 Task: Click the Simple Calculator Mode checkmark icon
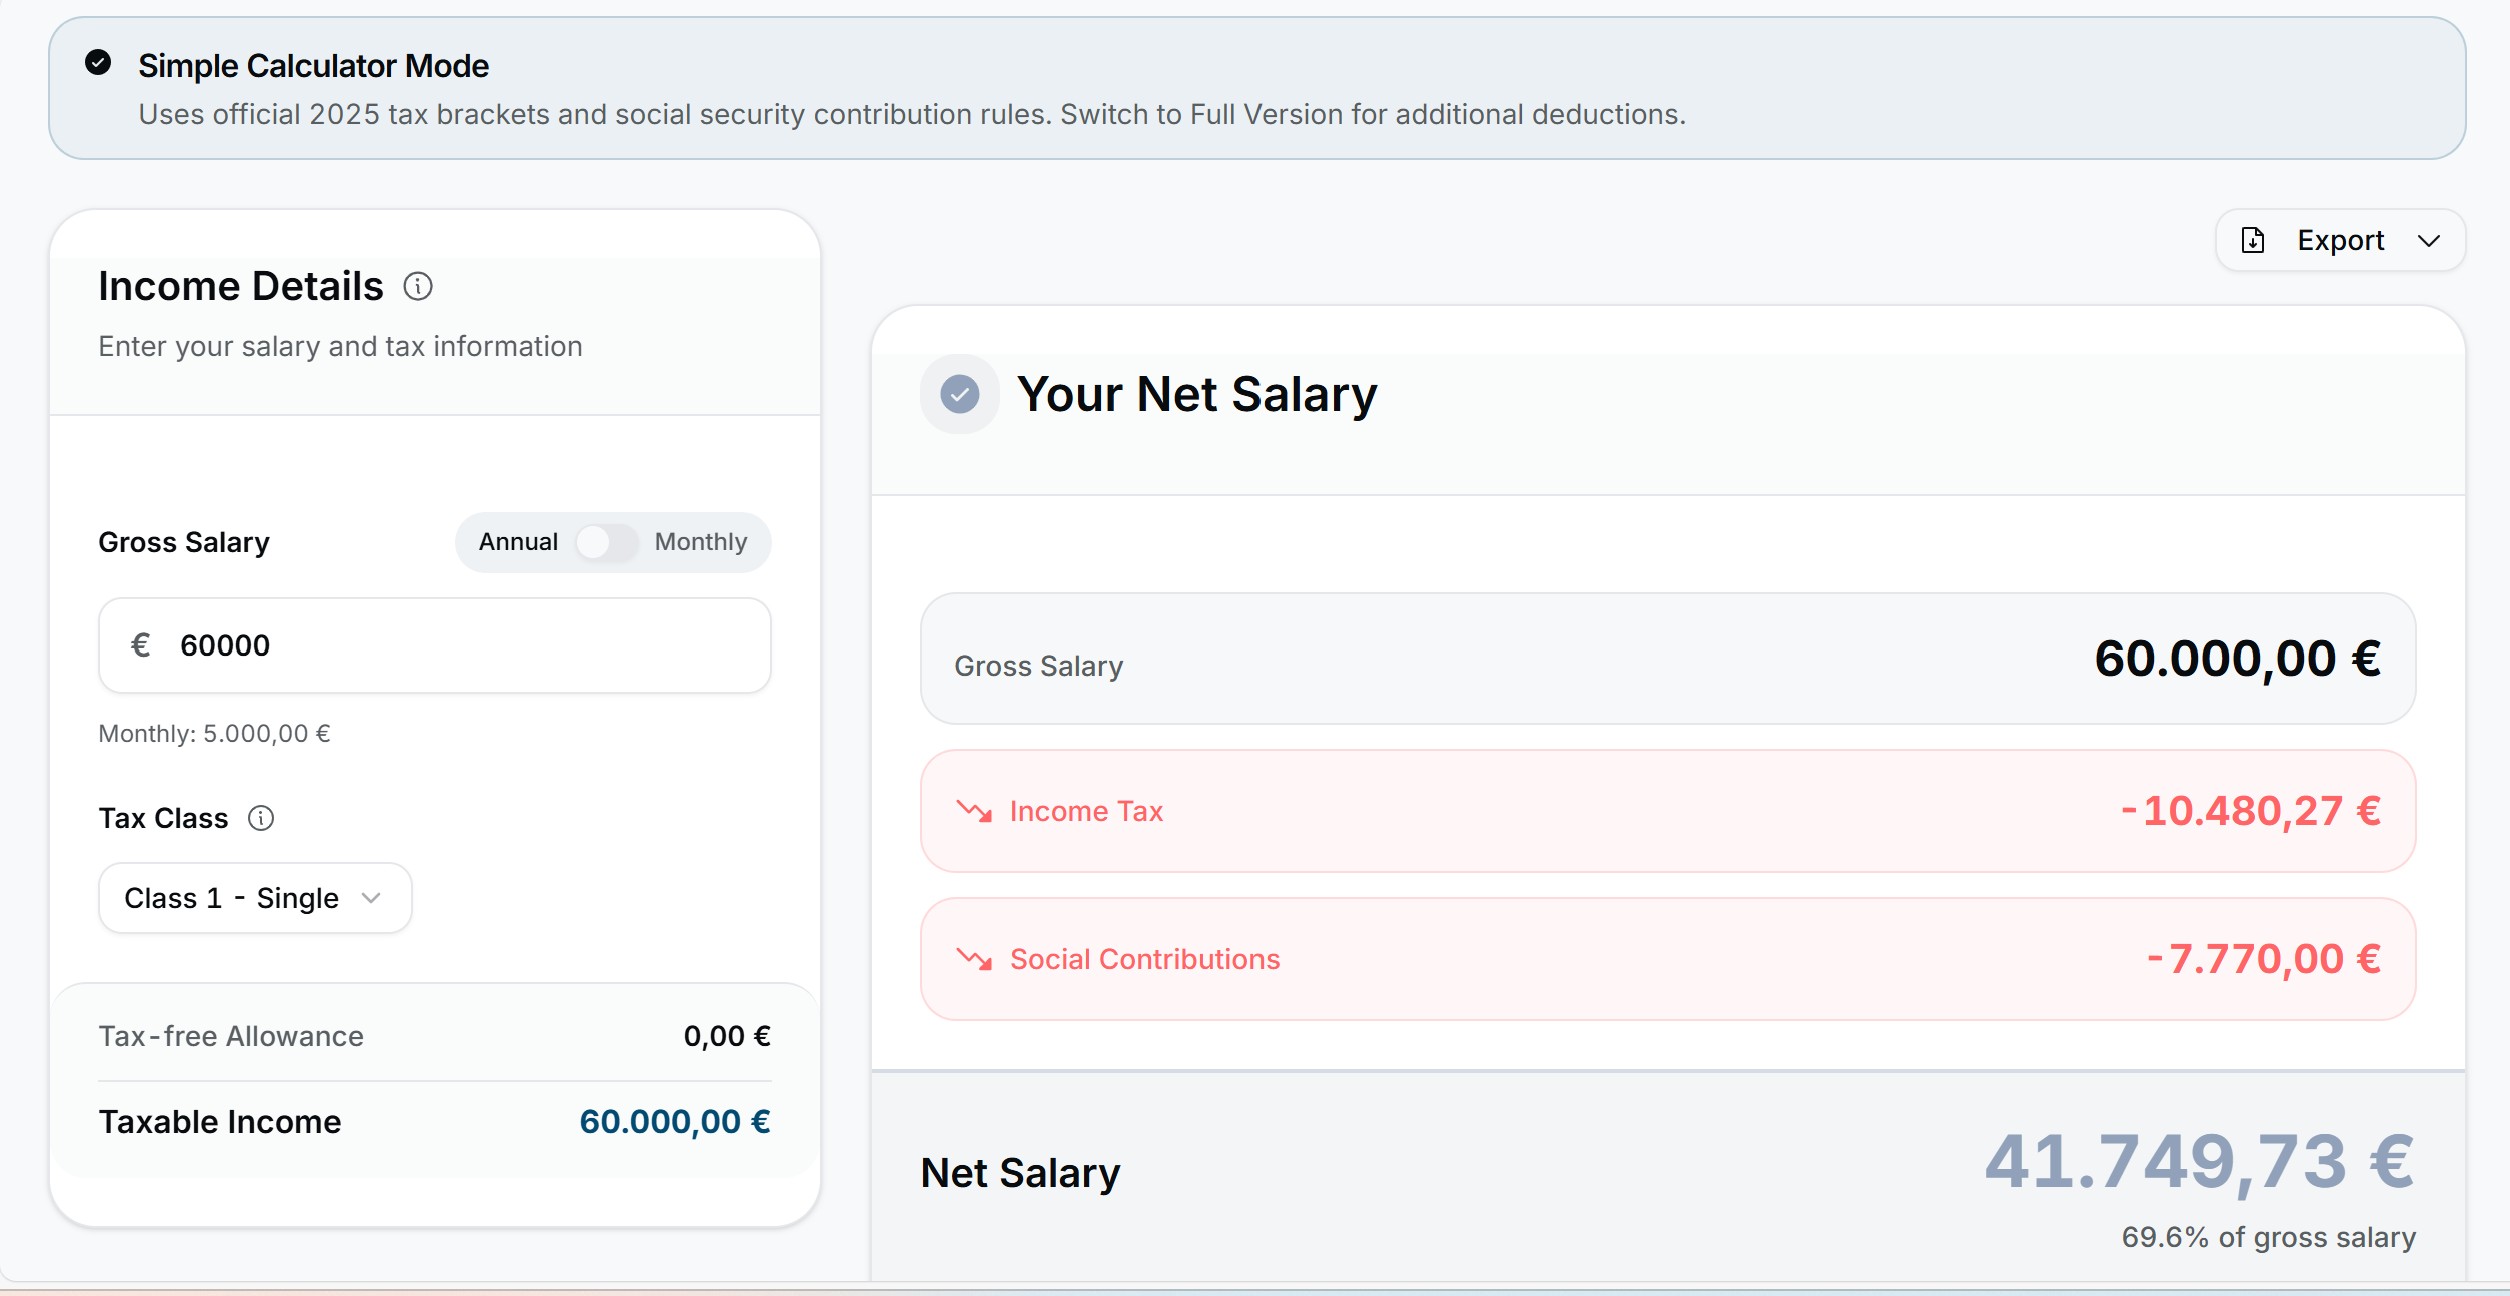click(98, 63)
